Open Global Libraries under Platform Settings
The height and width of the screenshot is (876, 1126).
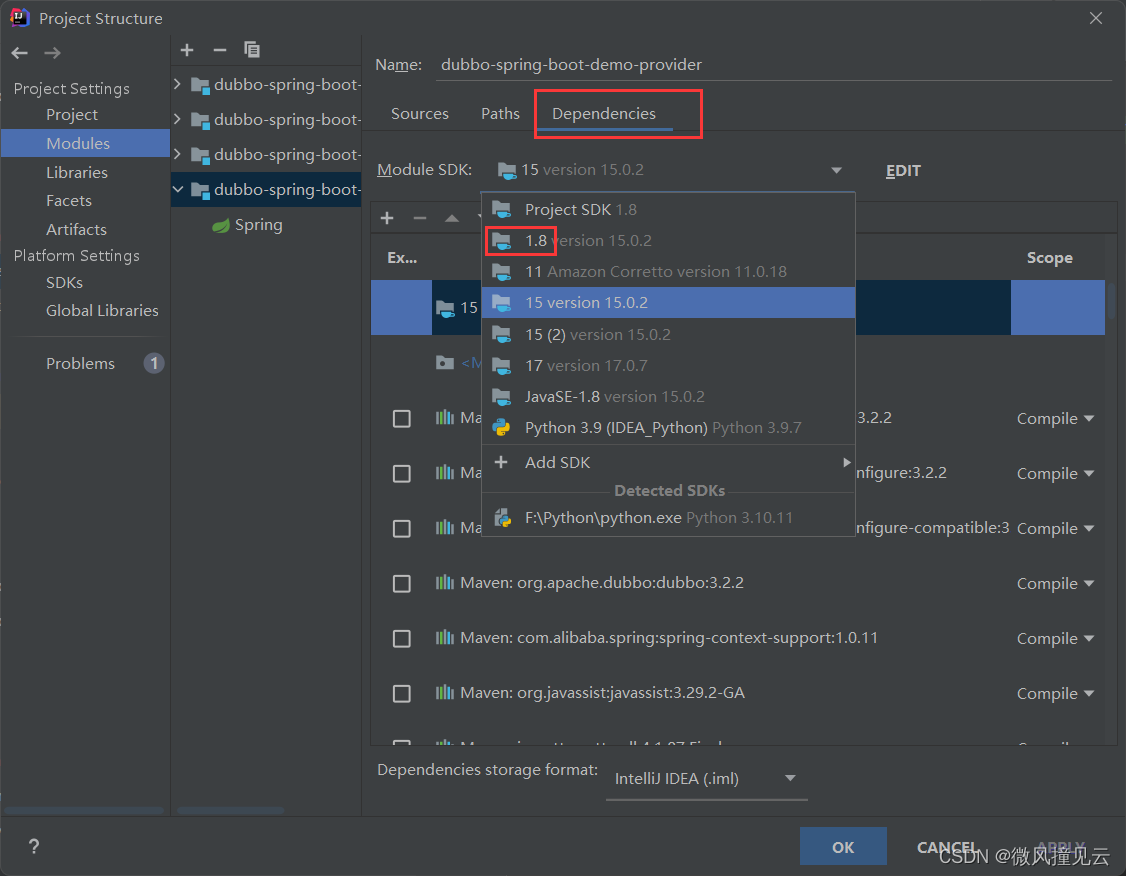[103, 311]
